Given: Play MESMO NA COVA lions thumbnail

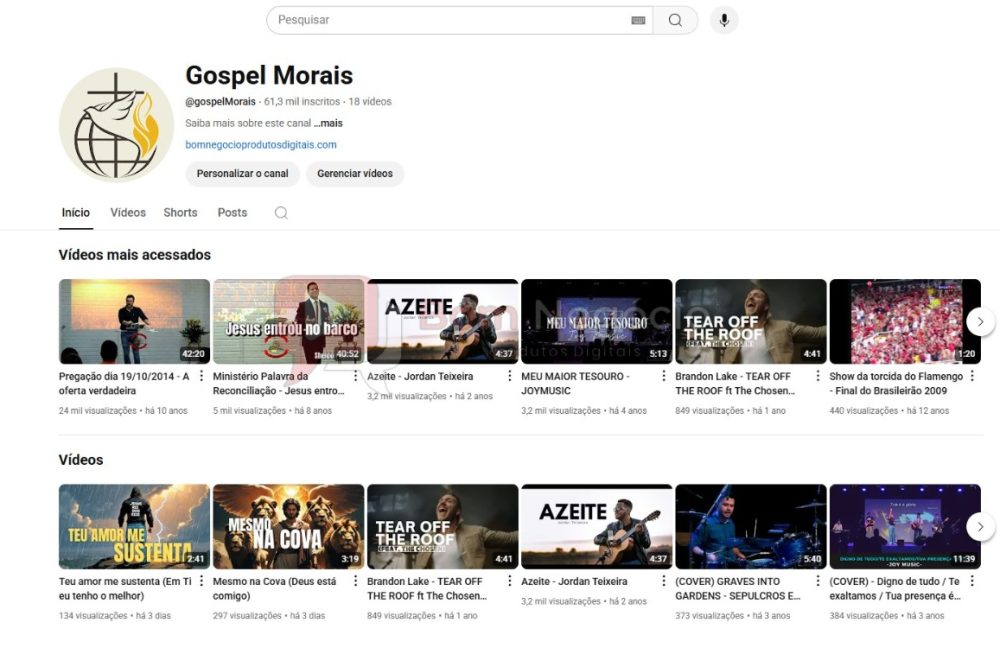Looking at the screenshot, I should coord(288,527).
